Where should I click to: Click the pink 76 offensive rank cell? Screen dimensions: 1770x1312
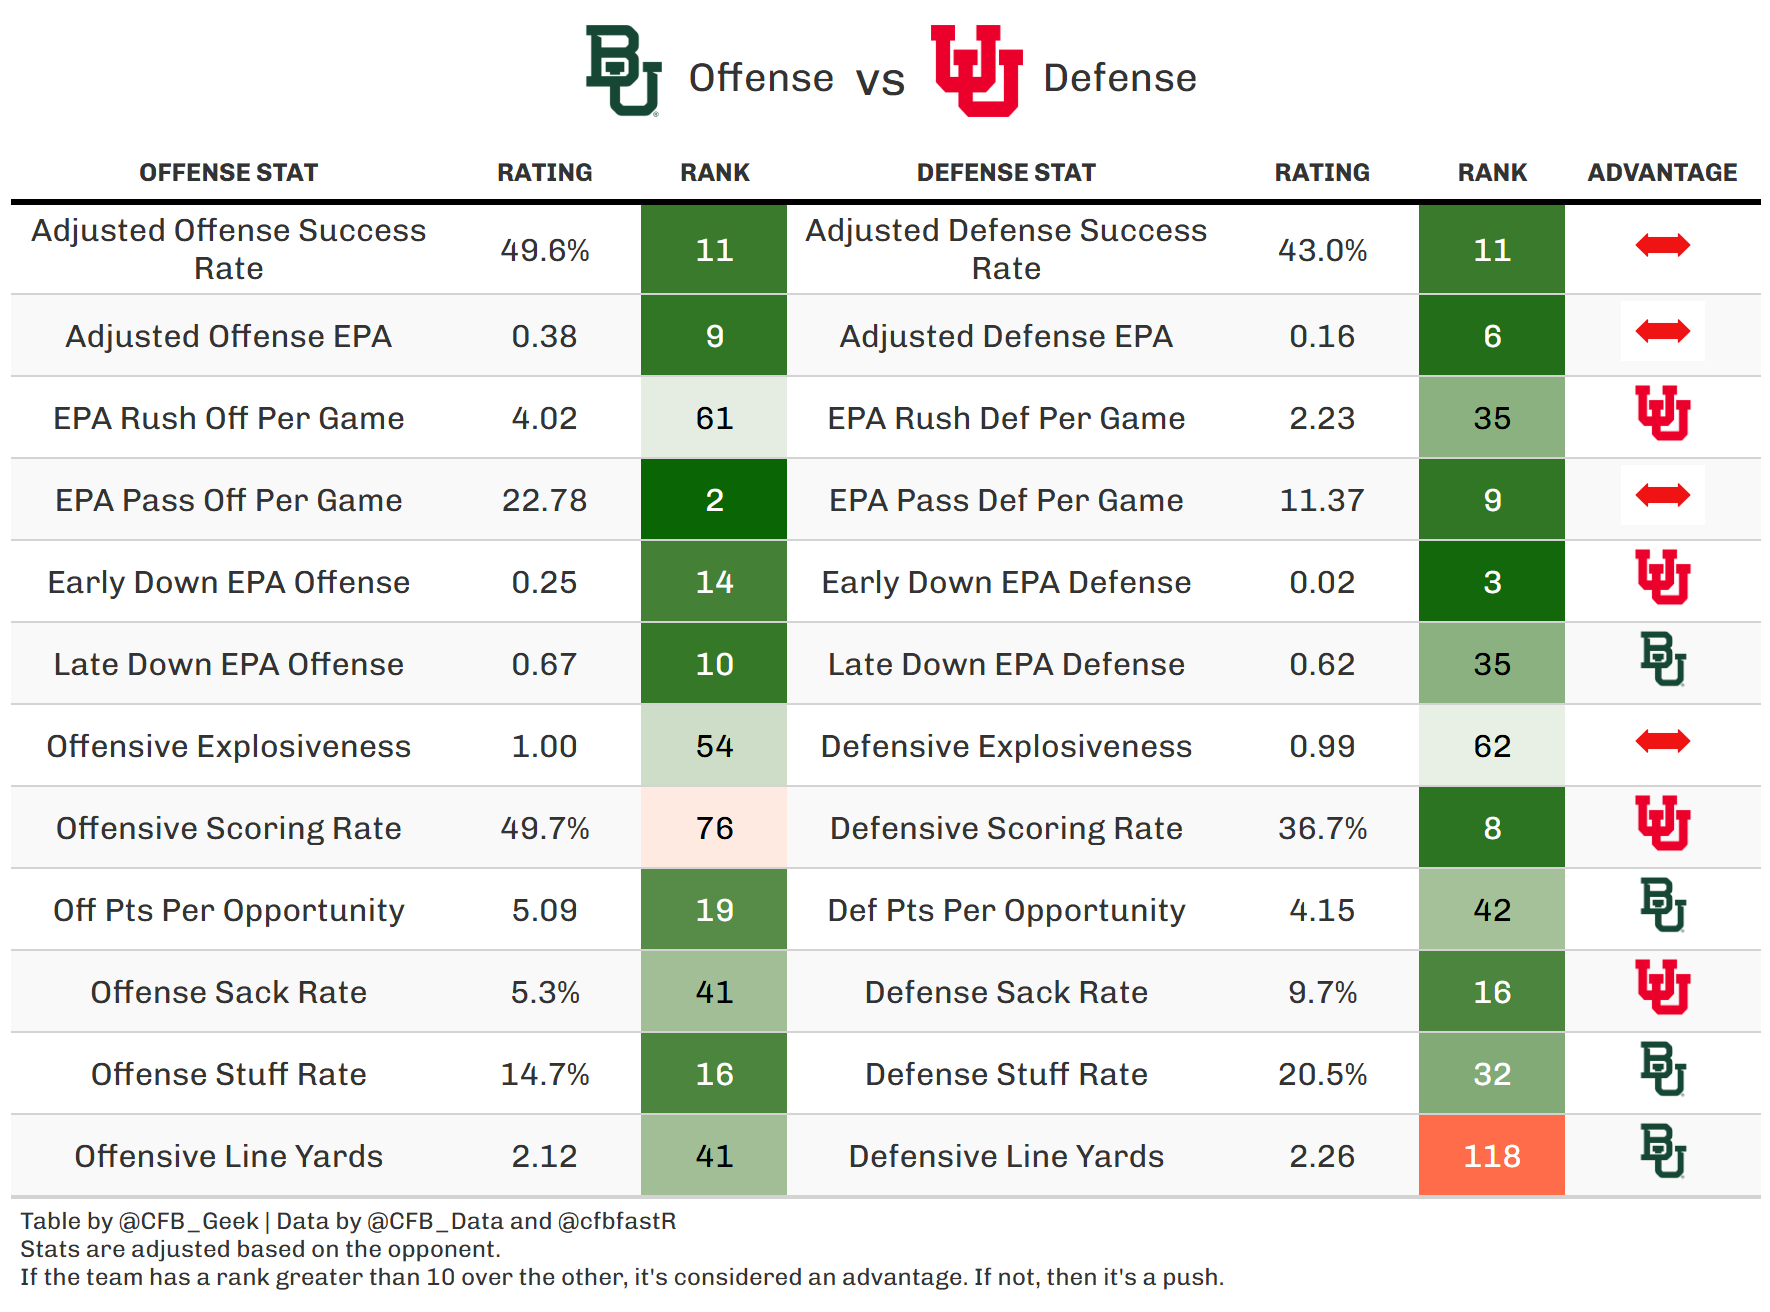click(714, 828)
